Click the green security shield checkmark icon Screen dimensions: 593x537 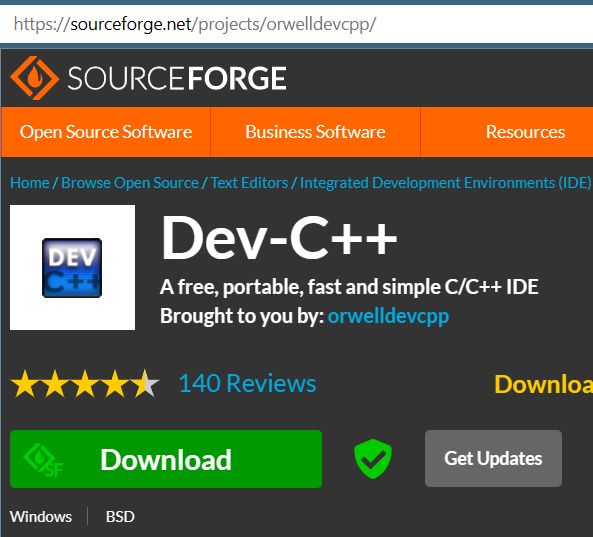[x=373, y=459]
